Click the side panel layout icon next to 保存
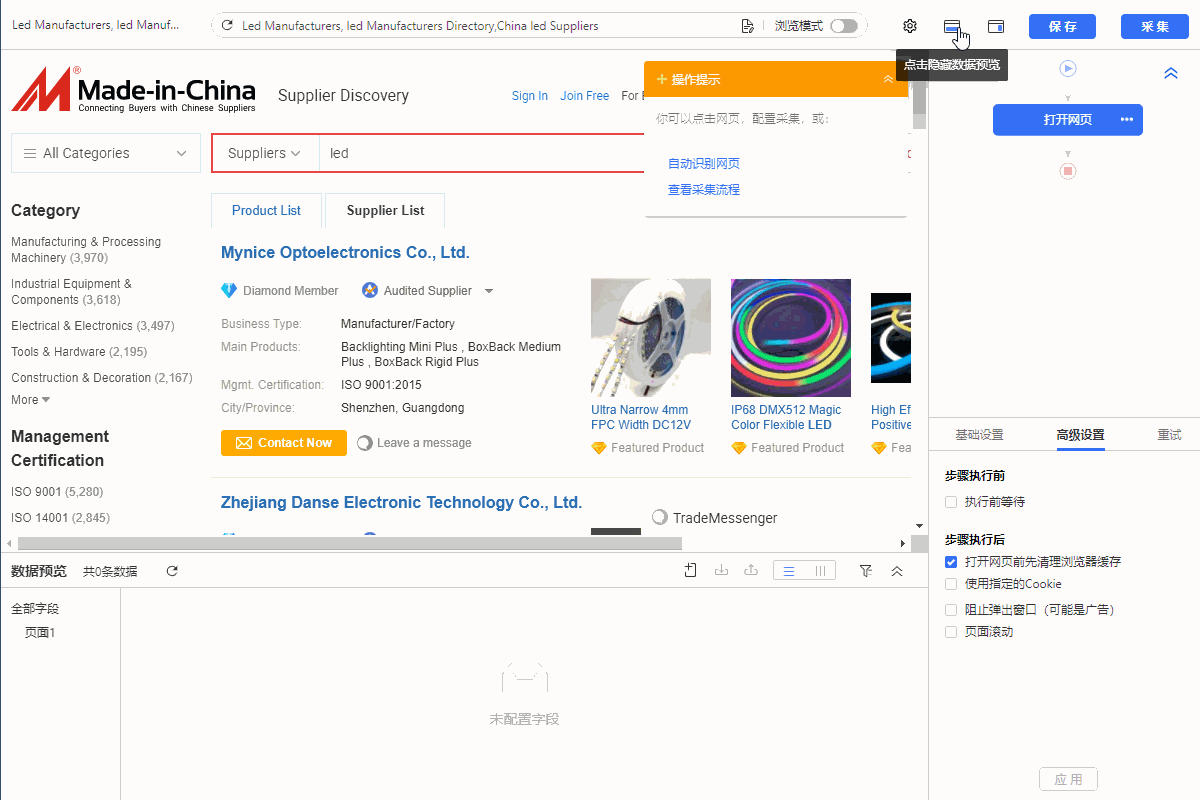The image size is (1200, 800). (996, 26)
